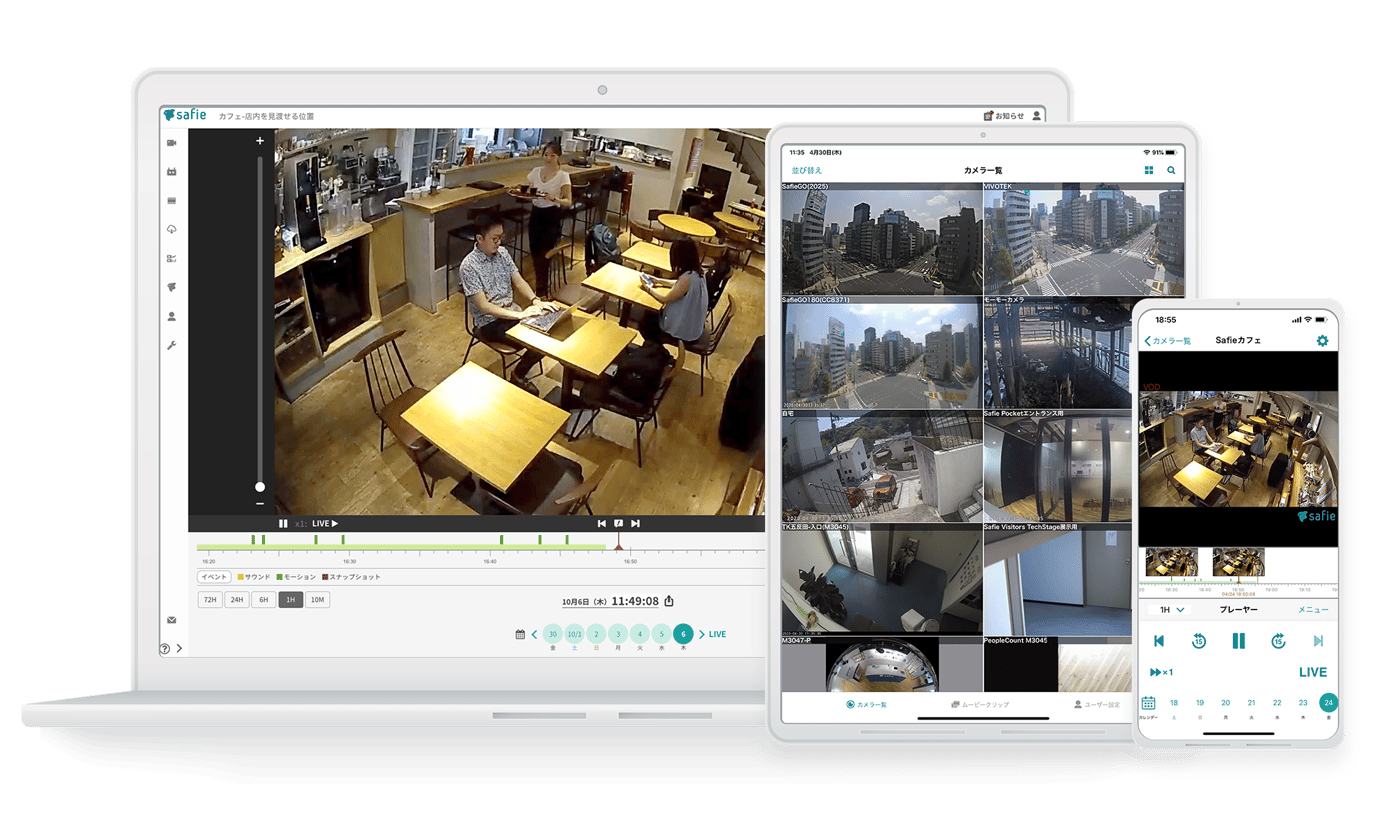Select the 24H timeline range
Viewport: 1400px width, 837px height.
[x=237, y=600]
